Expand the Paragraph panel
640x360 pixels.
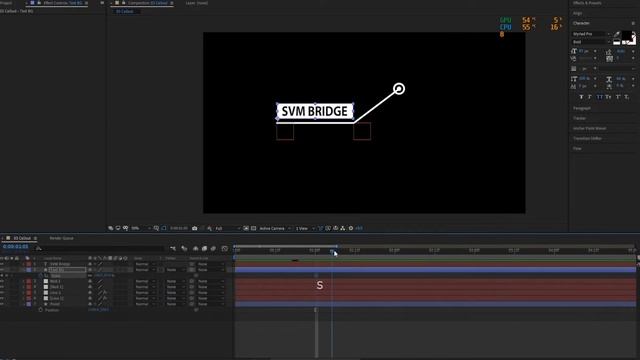(582, 108)
